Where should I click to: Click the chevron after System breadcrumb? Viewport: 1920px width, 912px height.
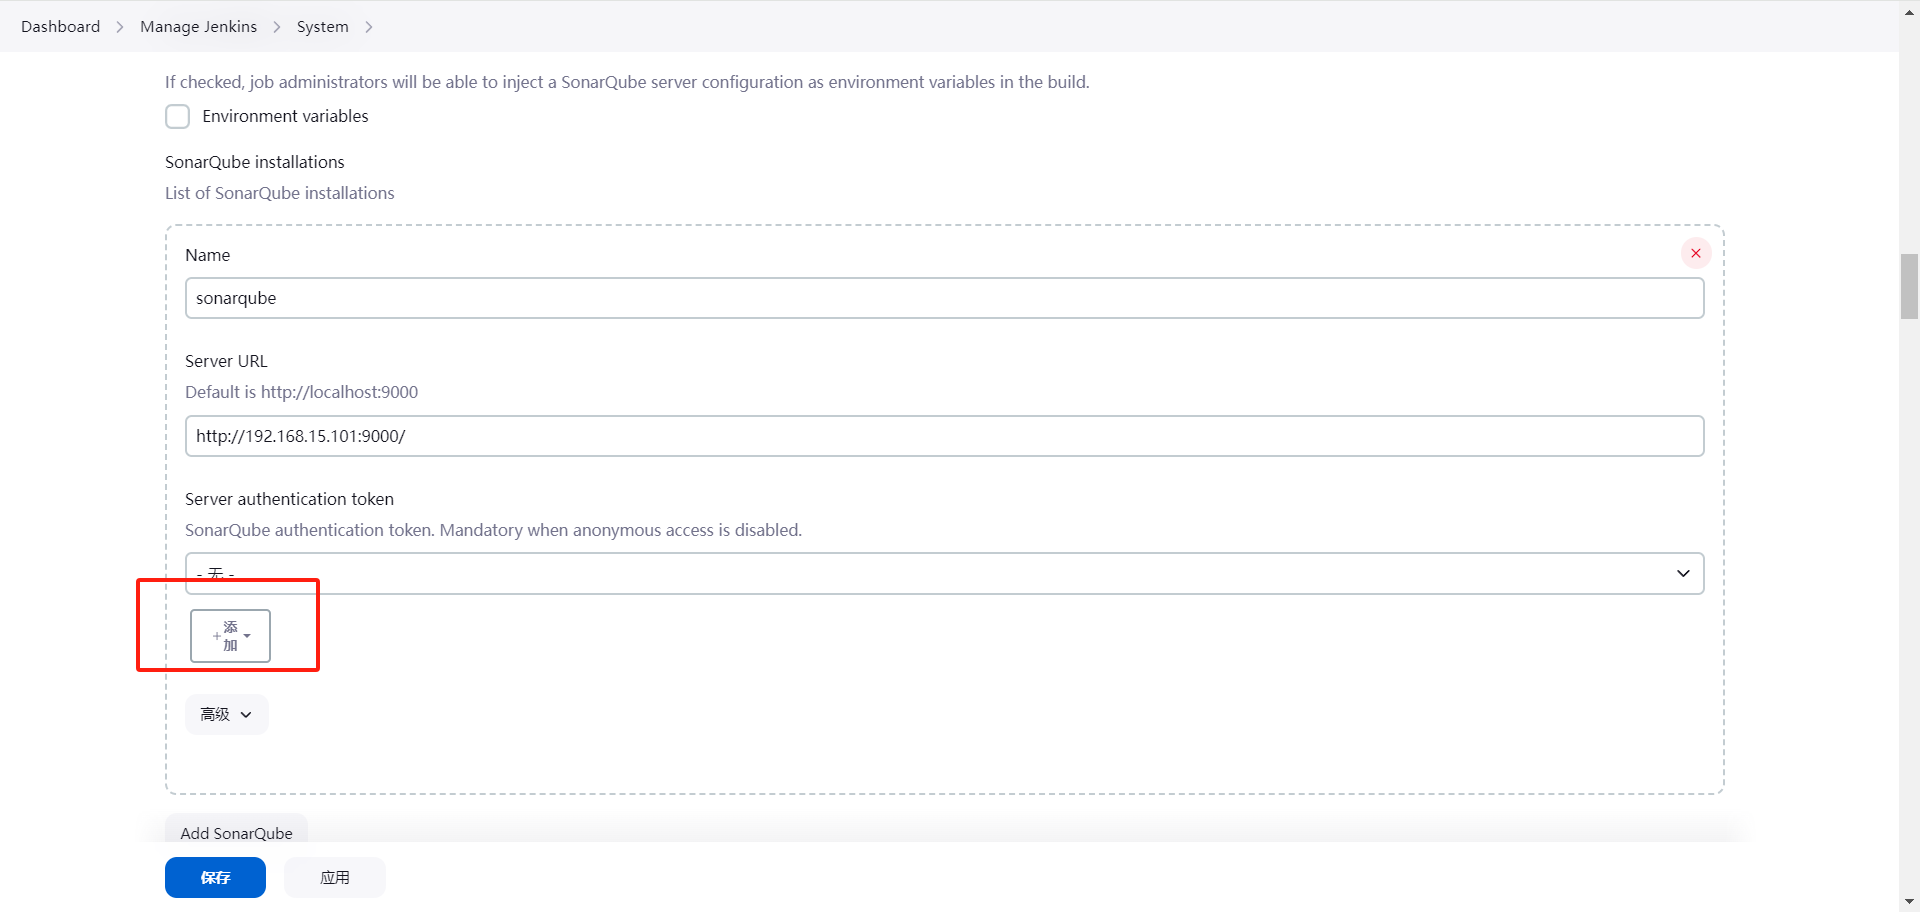369,27
